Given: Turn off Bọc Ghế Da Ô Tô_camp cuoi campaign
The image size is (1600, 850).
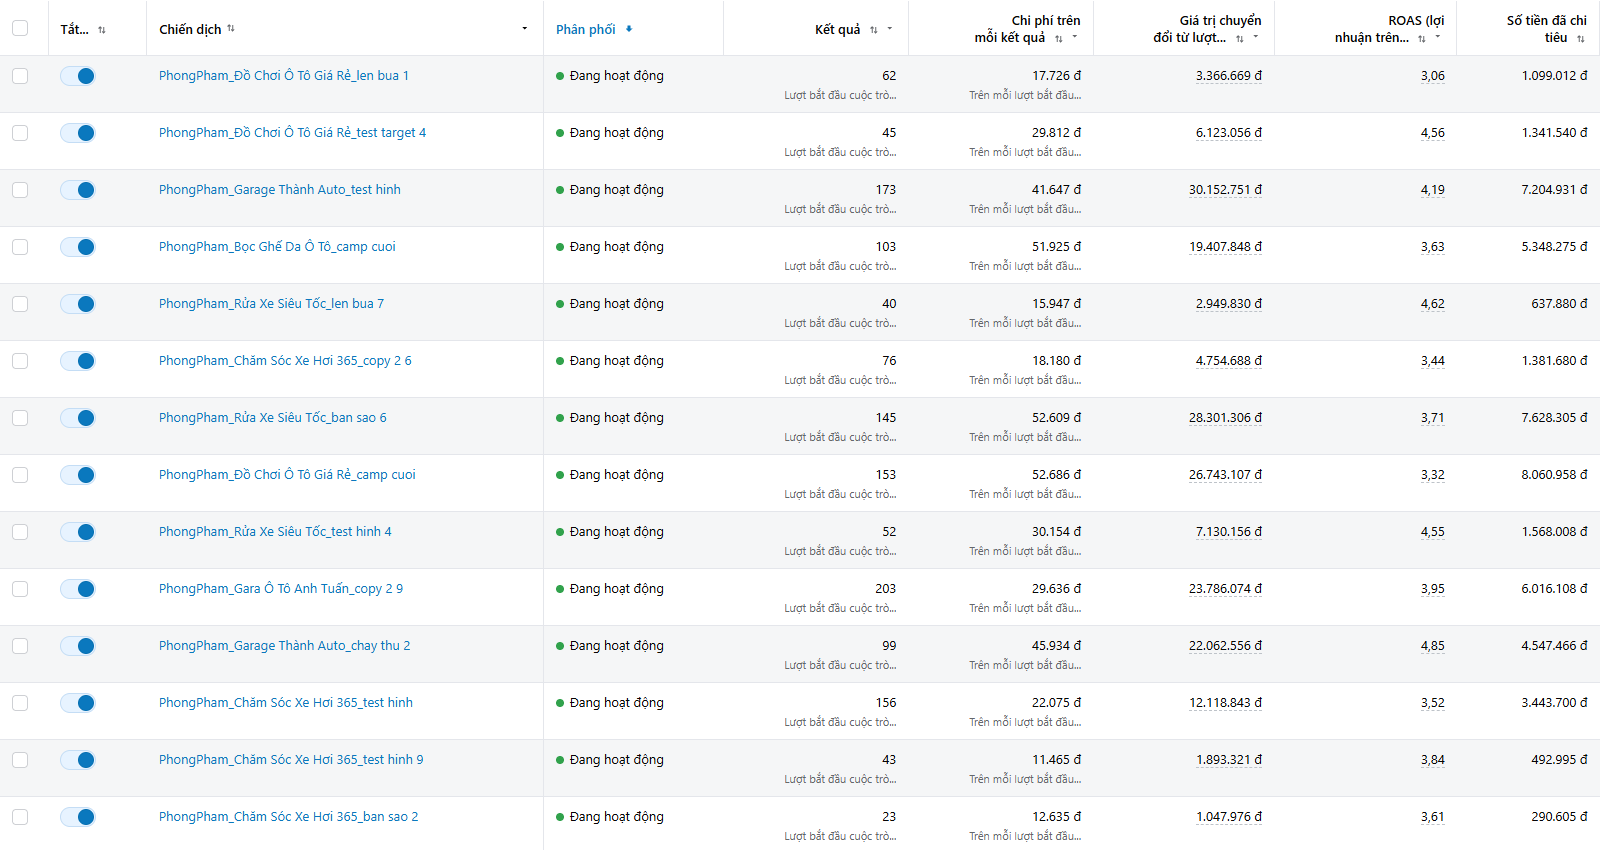Looking at the screenshot, I should [78, 247].
